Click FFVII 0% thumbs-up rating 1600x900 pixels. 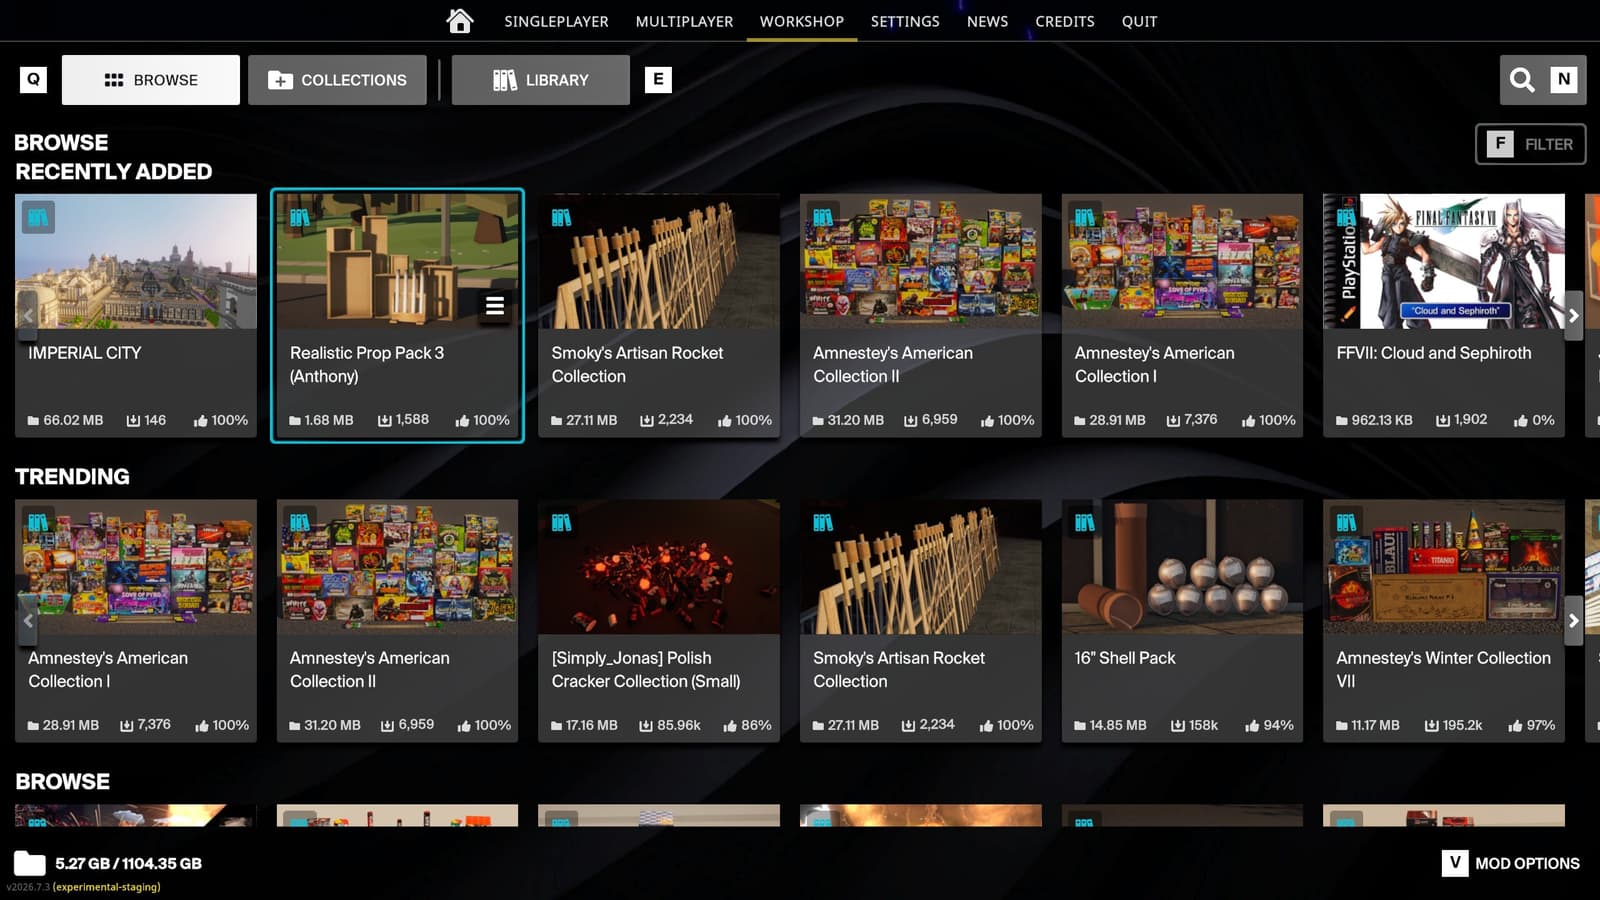click(x=1534, y=420)
